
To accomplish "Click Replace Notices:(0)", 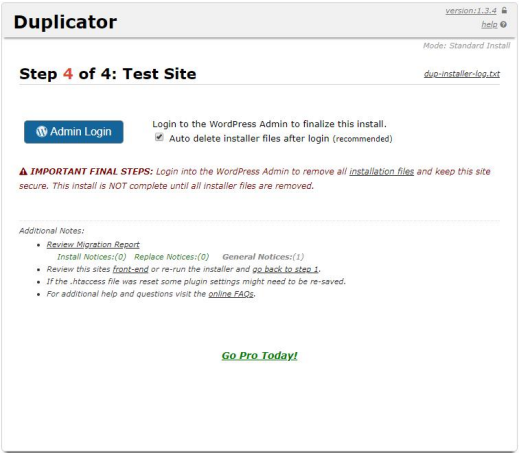I will pyautogui.click(x=172, y=257).
